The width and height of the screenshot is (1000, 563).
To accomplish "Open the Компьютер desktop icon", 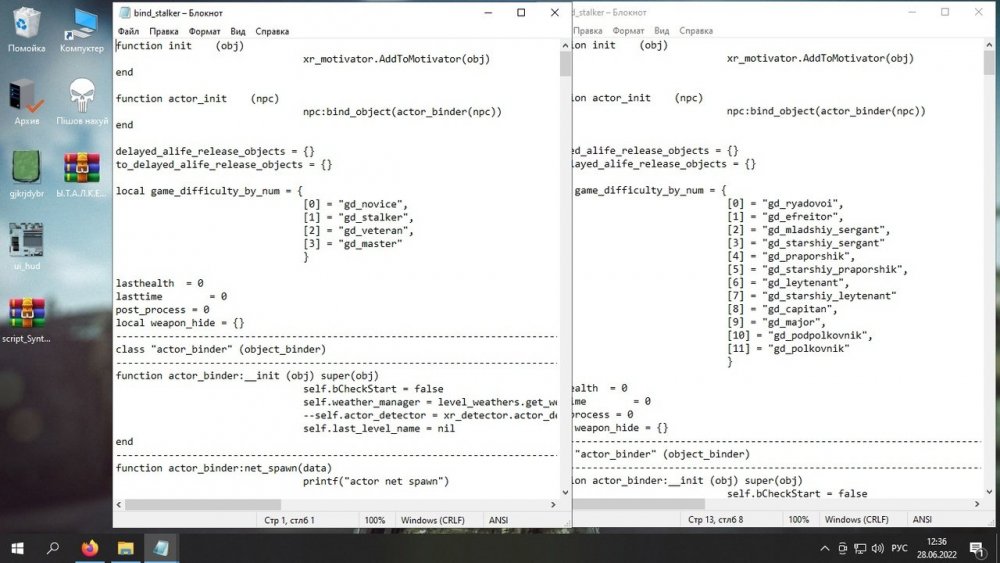I will tap(82, 29).
